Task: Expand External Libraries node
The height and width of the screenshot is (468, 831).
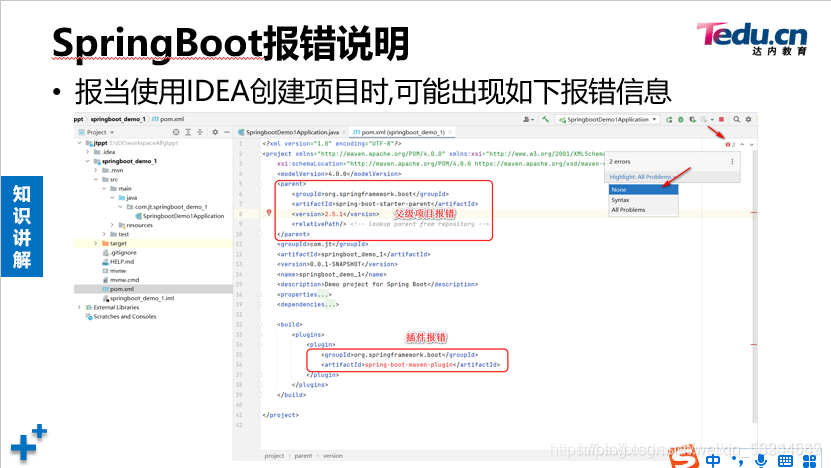Action: (79, 307)
